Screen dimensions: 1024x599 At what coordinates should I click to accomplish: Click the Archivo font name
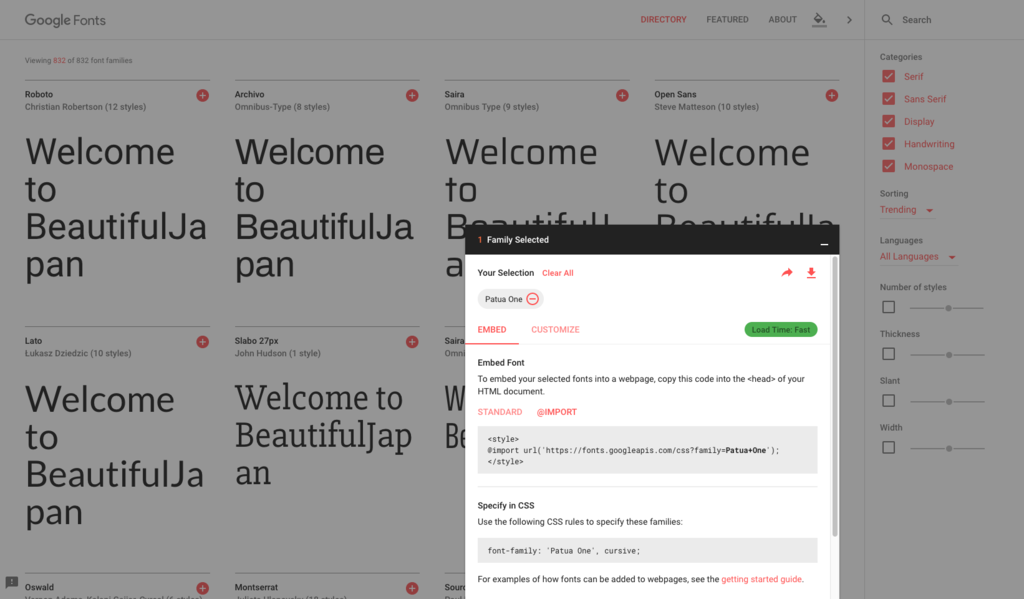(249, 95)
